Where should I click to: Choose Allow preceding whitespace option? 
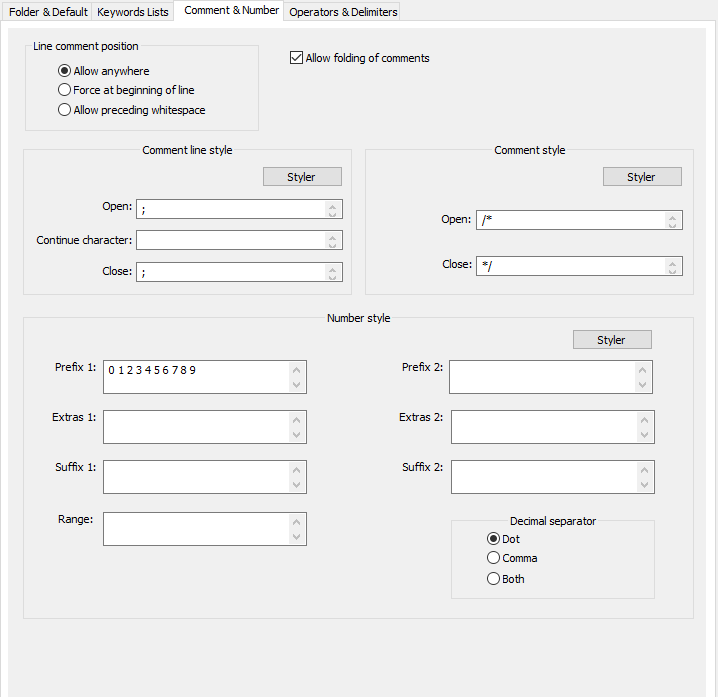[x=65, y=110]
